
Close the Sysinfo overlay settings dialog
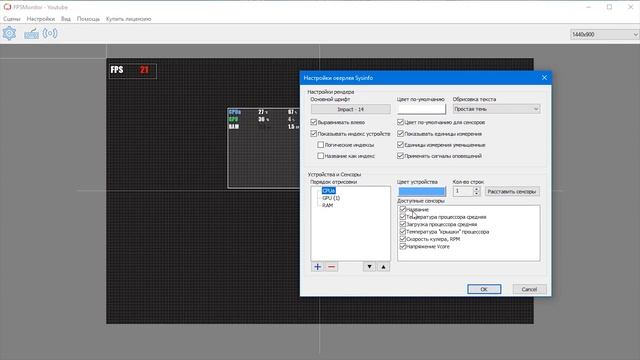[544, 78]
